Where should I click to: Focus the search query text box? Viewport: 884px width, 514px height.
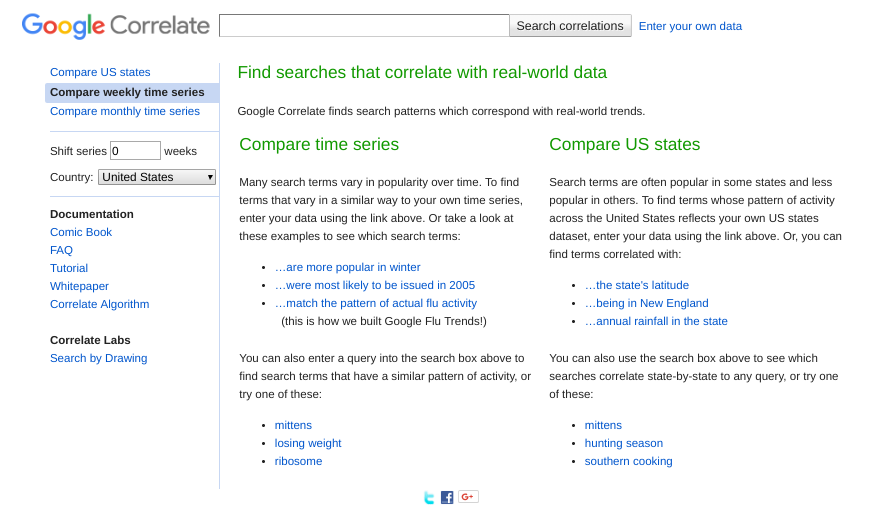[x=364, y=25]
